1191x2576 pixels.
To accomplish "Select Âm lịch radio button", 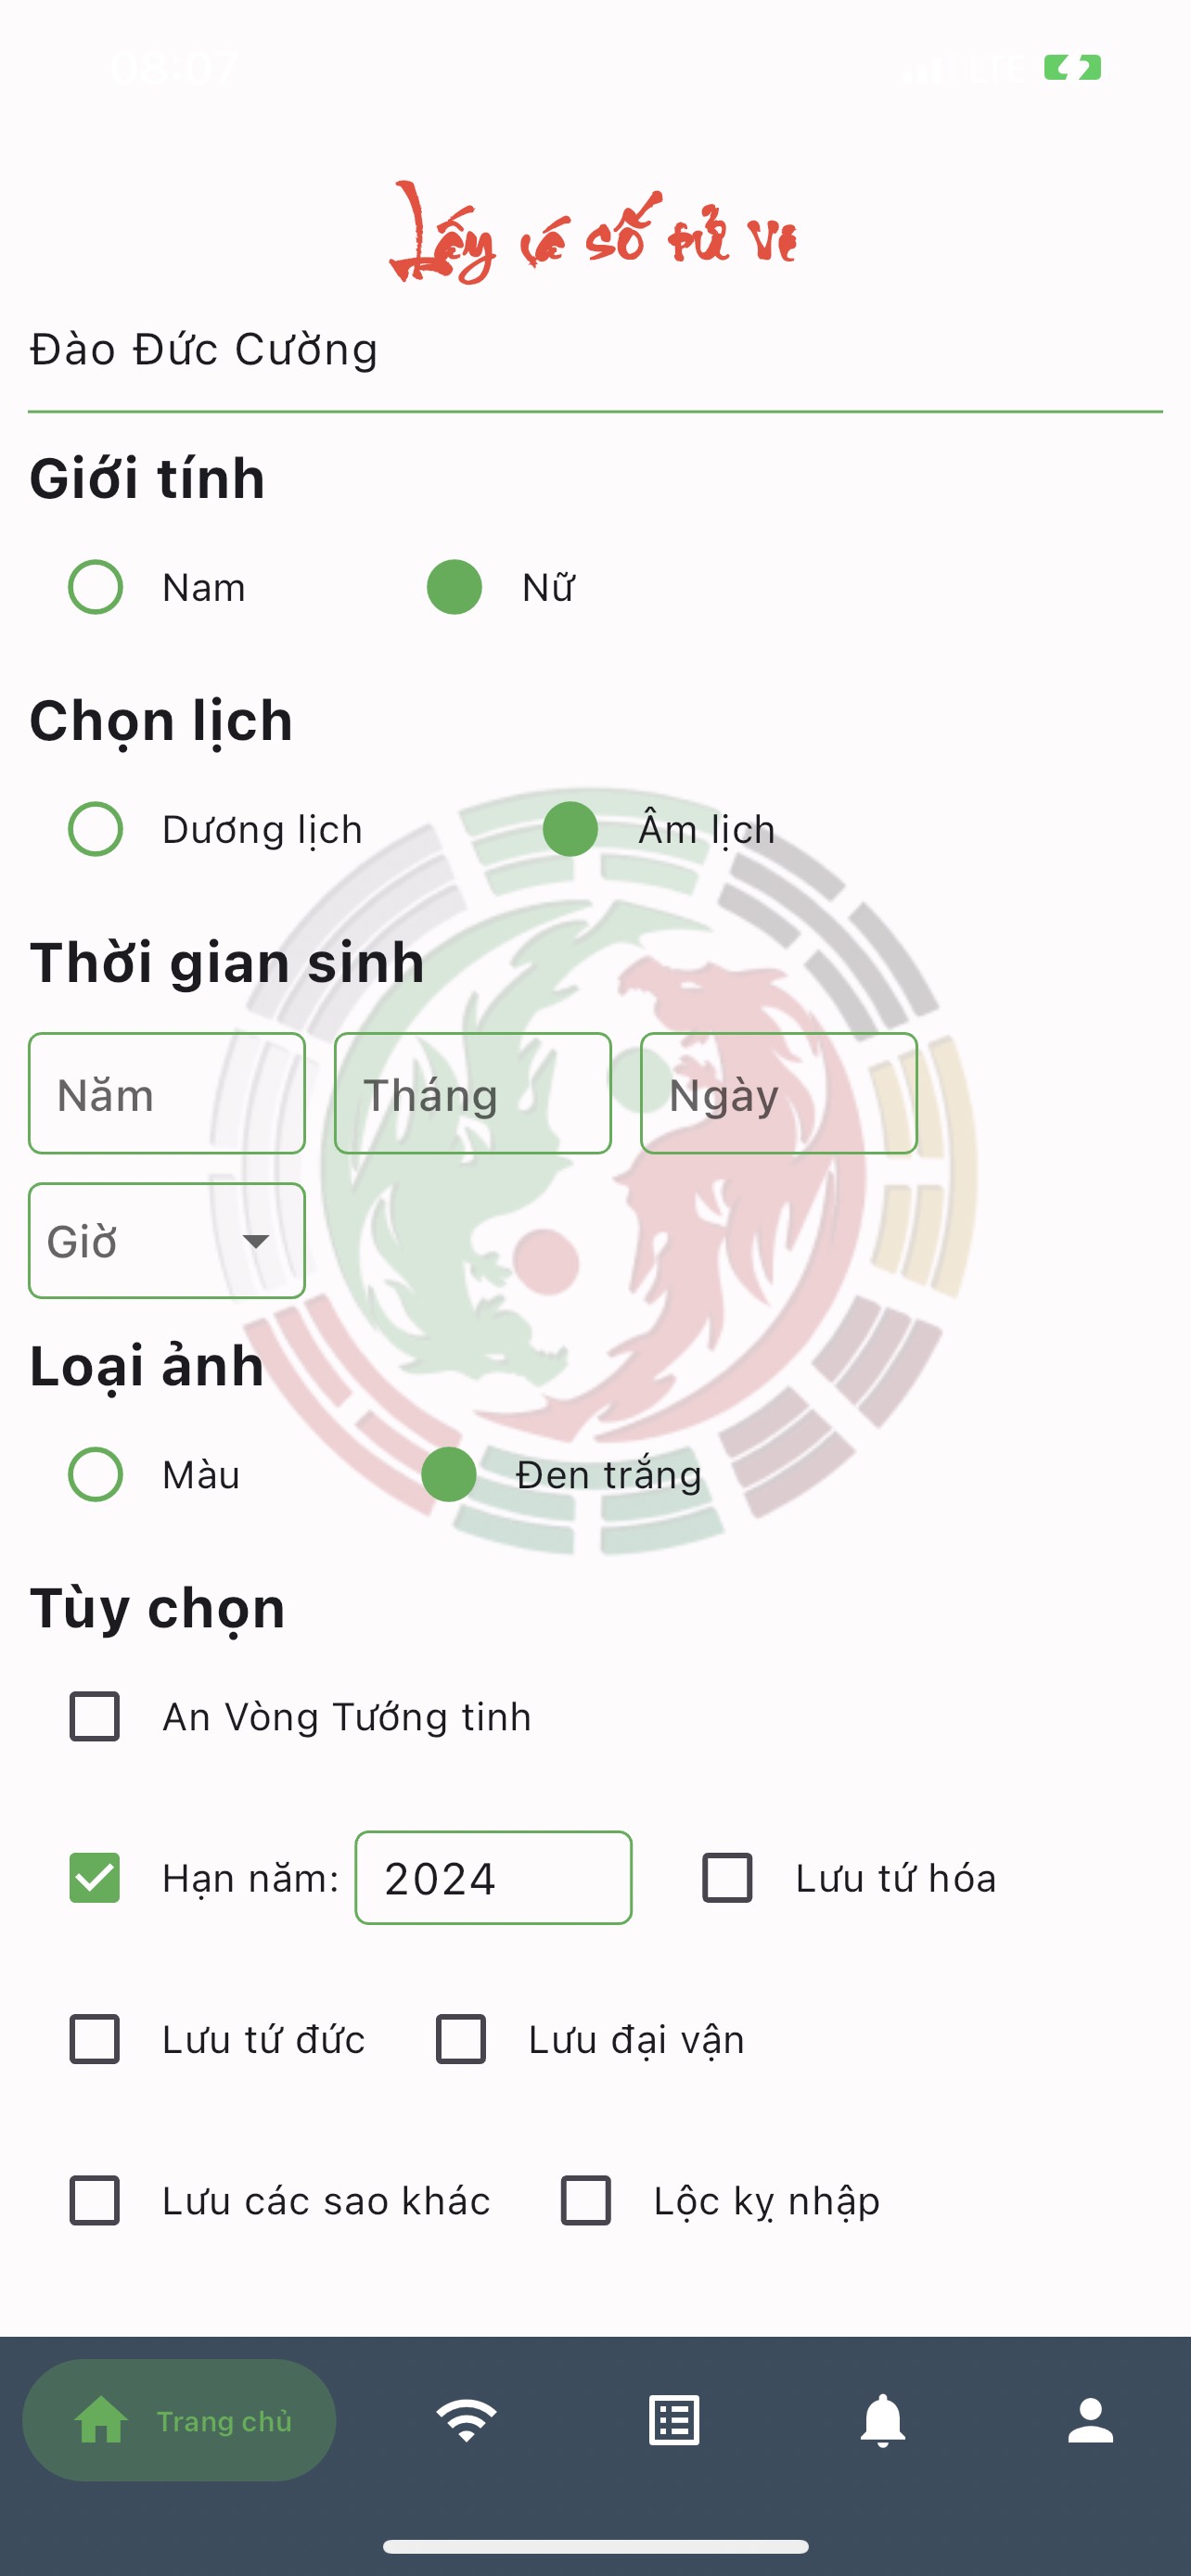I will (570, 829).
